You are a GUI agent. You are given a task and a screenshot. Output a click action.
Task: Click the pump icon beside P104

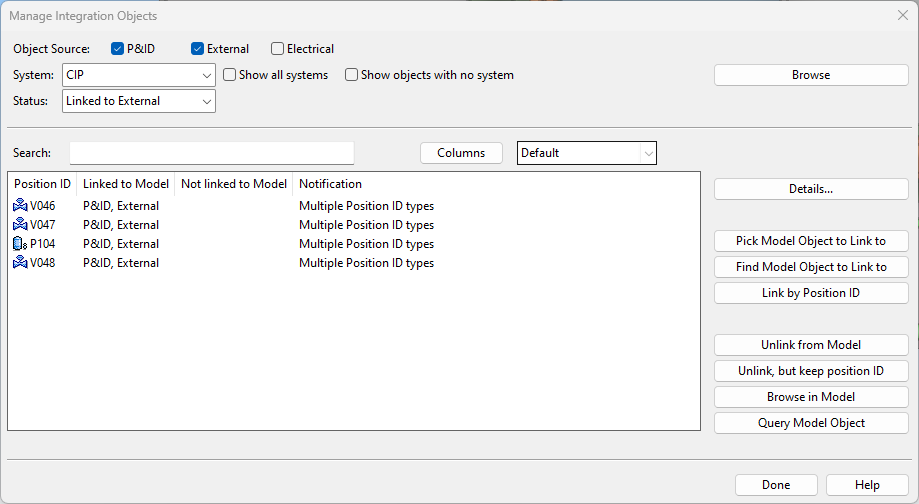pyautogui.click(x=20, y=244)
